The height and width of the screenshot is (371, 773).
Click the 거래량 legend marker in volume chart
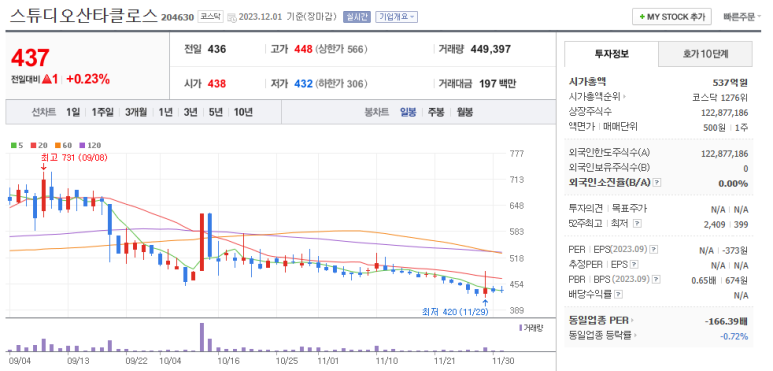520,328
